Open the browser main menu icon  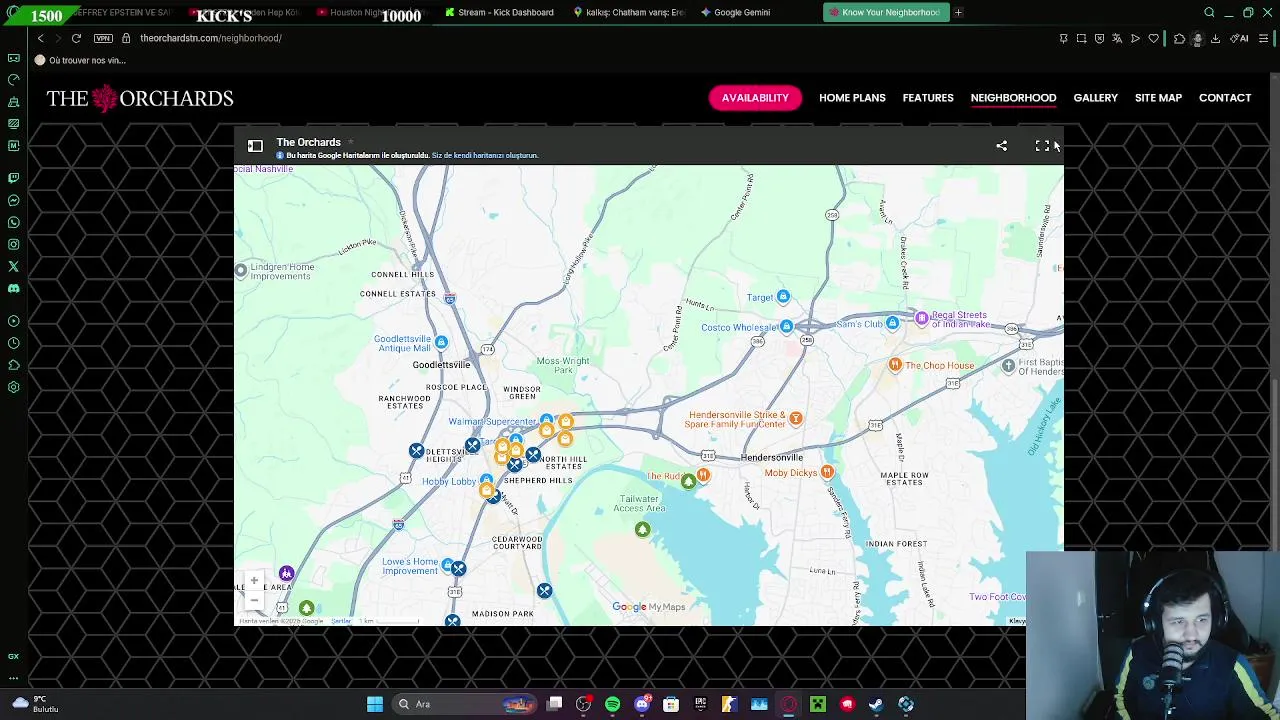pyautogui.click(x=1263, y=38)
